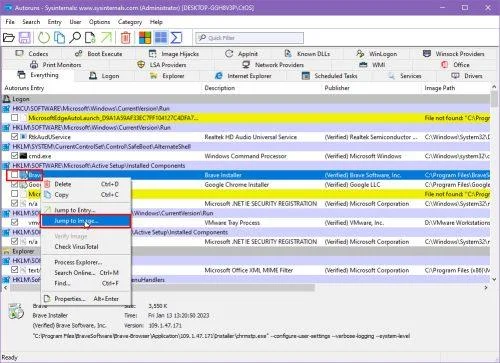Choose Check VirusTotal in the context menu
500x363 pixels.
[86, 247]
